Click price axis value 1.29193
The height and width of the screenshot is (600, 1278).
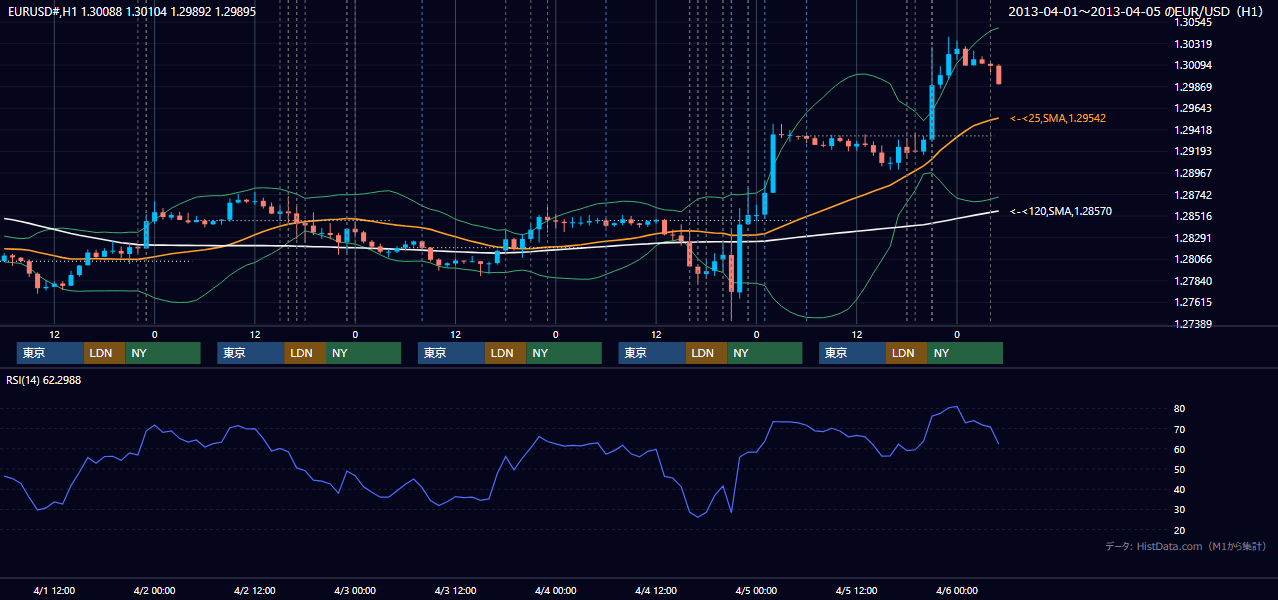1193,151
